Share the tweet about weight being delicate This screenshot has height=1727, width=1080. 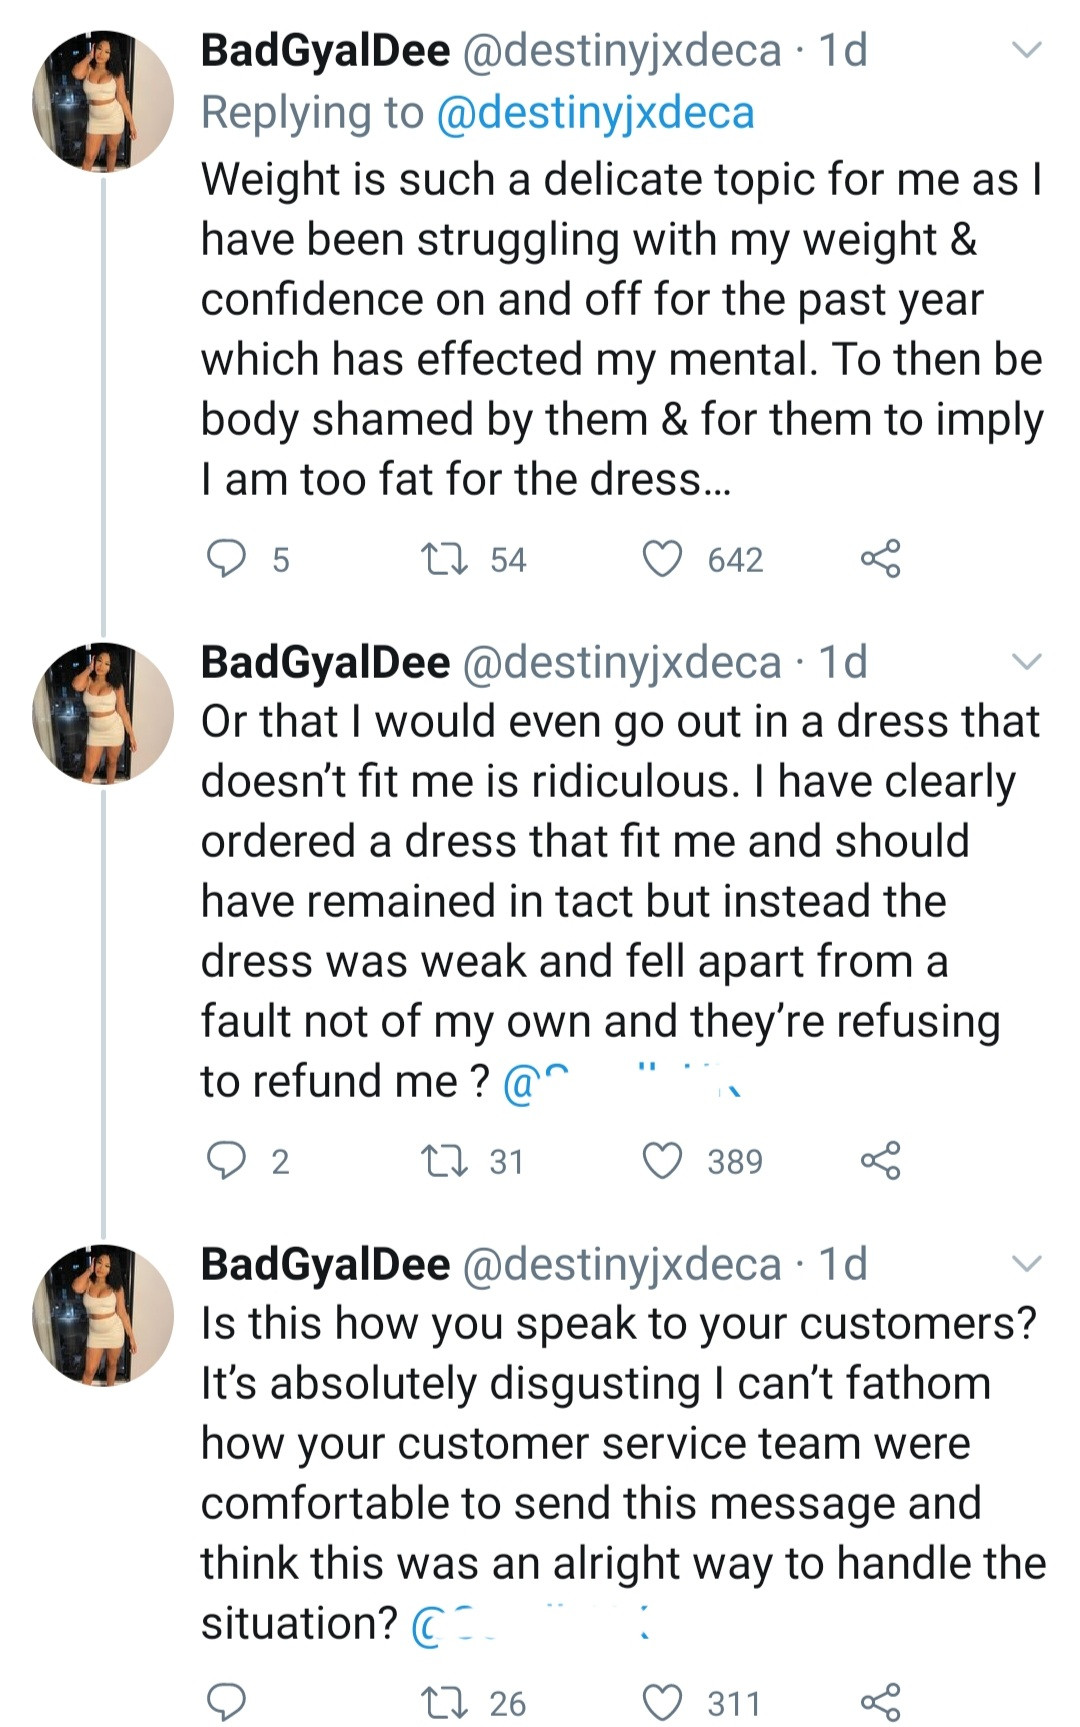[880, 559]
